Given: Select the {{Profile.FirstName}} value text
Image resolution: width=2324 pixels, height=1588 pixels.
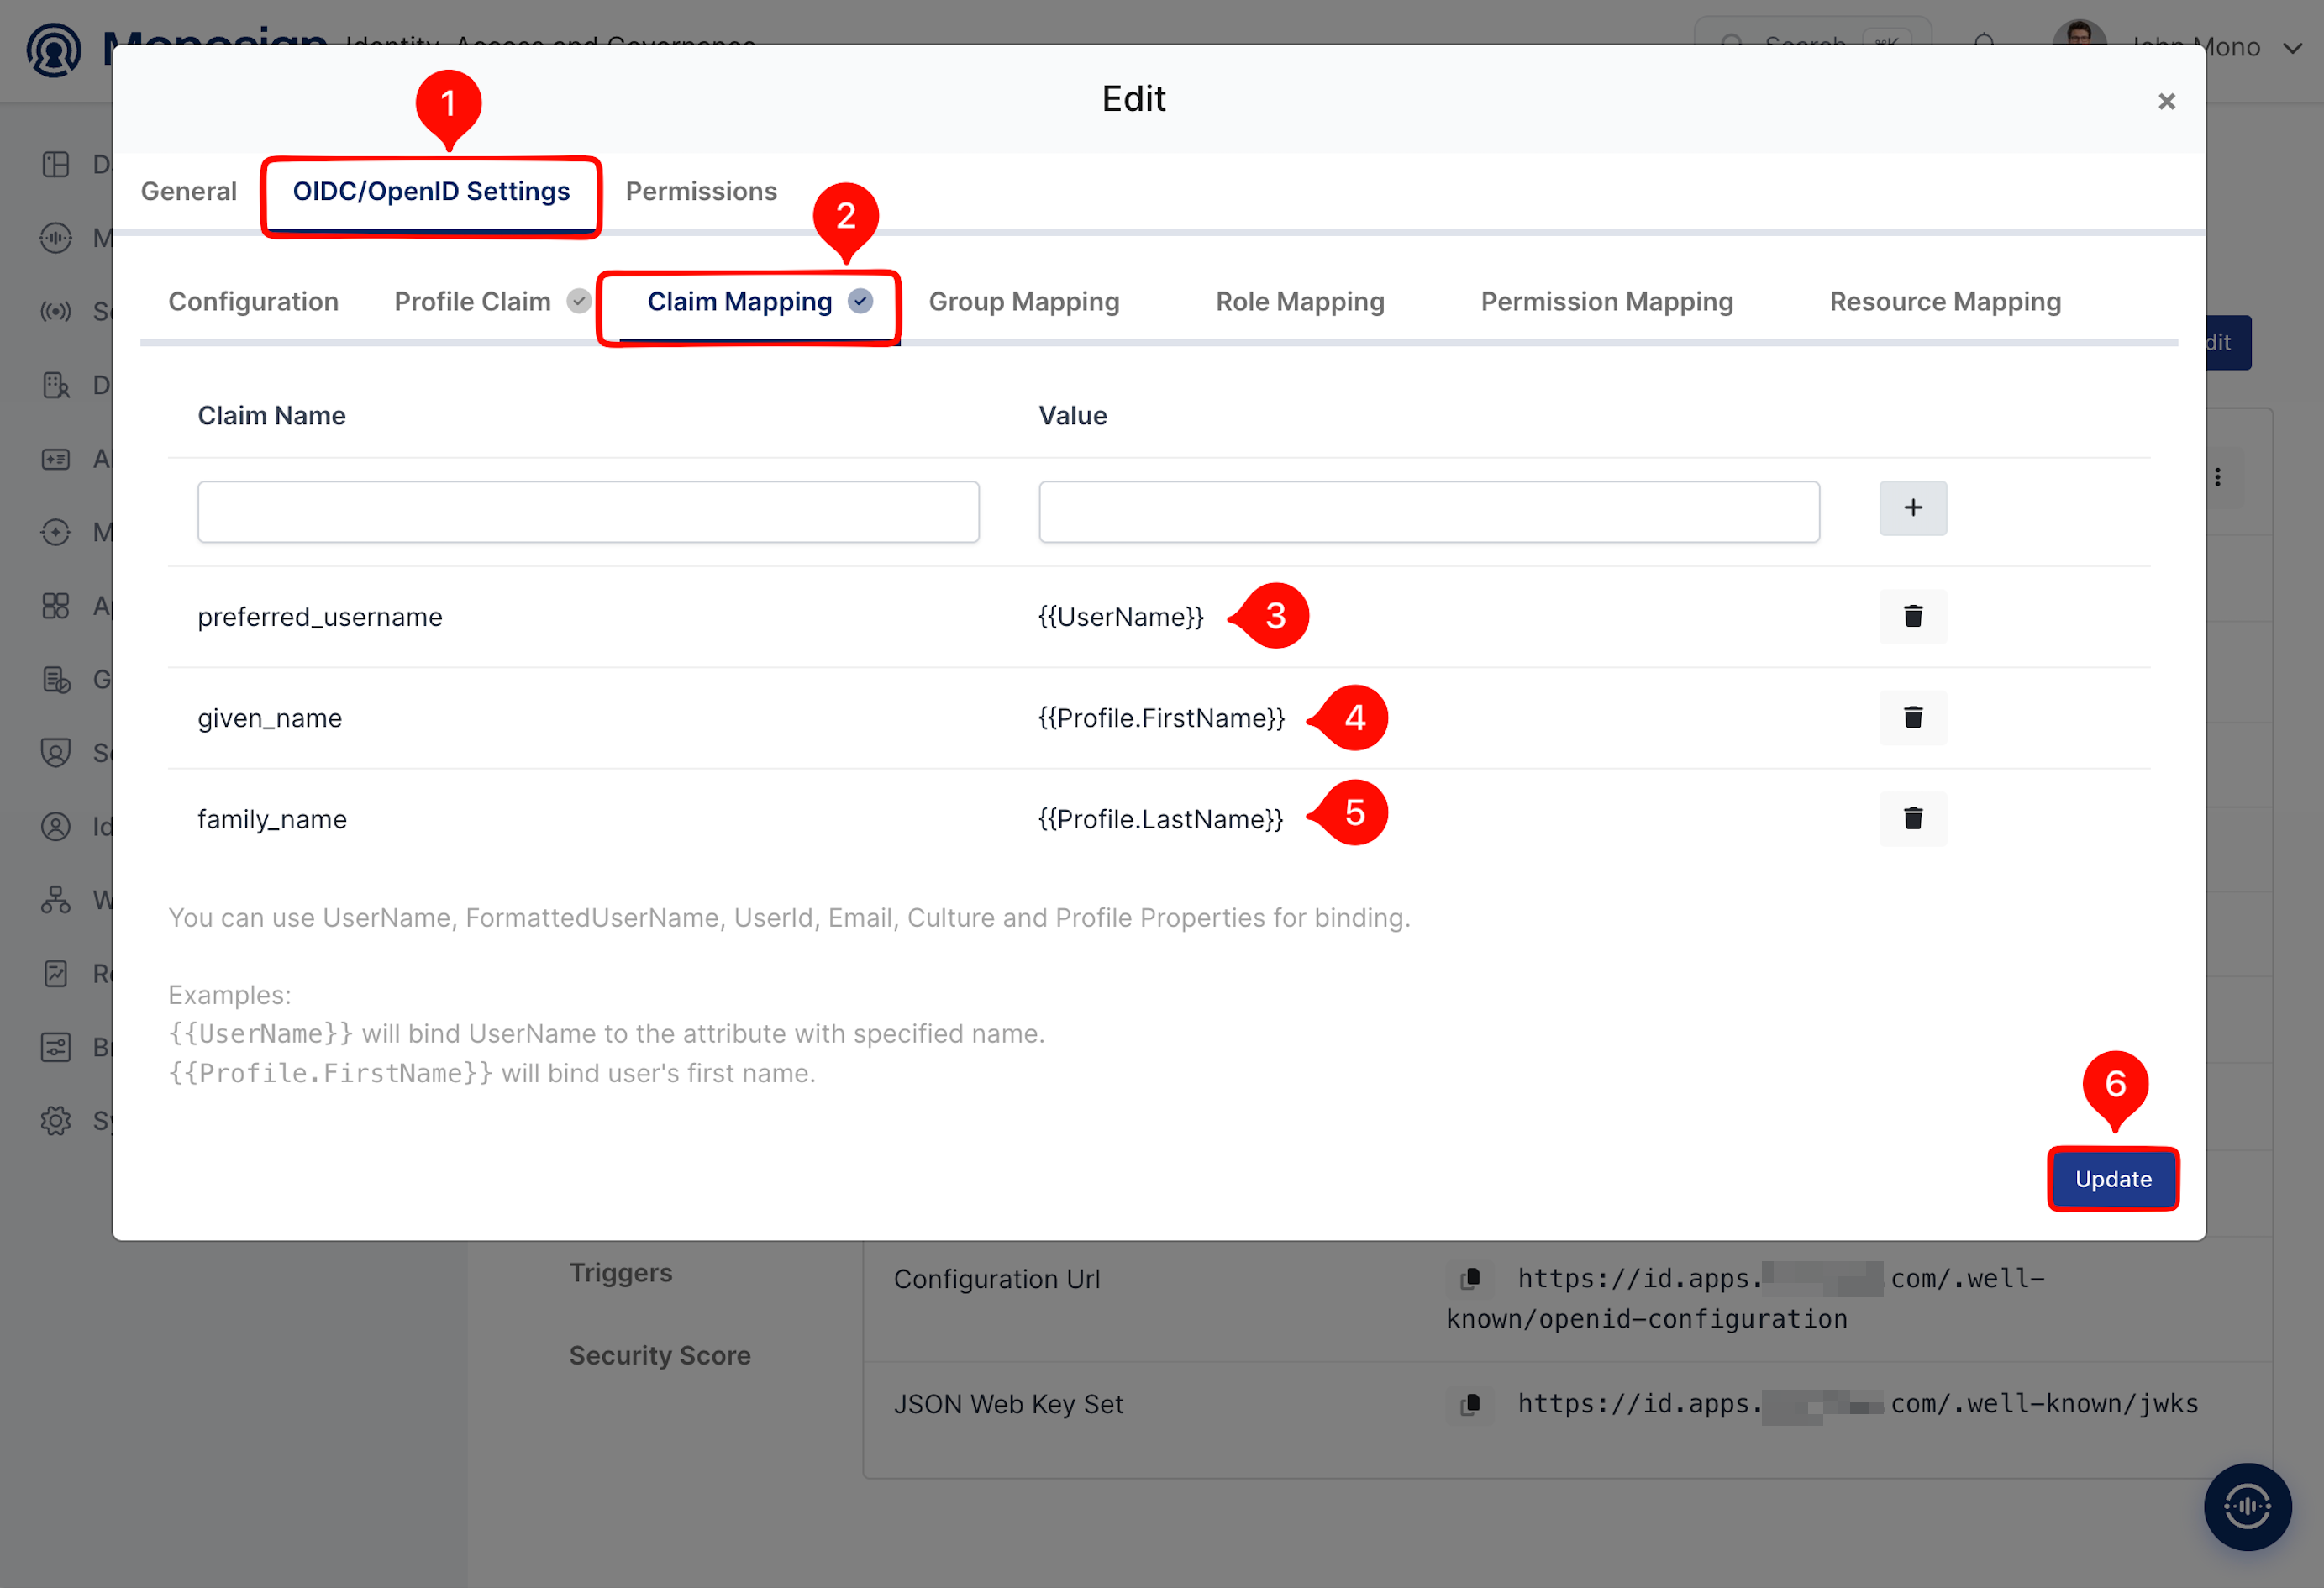Looking at the screenshot, I should pyautogui.click(x=1161, y=718).
